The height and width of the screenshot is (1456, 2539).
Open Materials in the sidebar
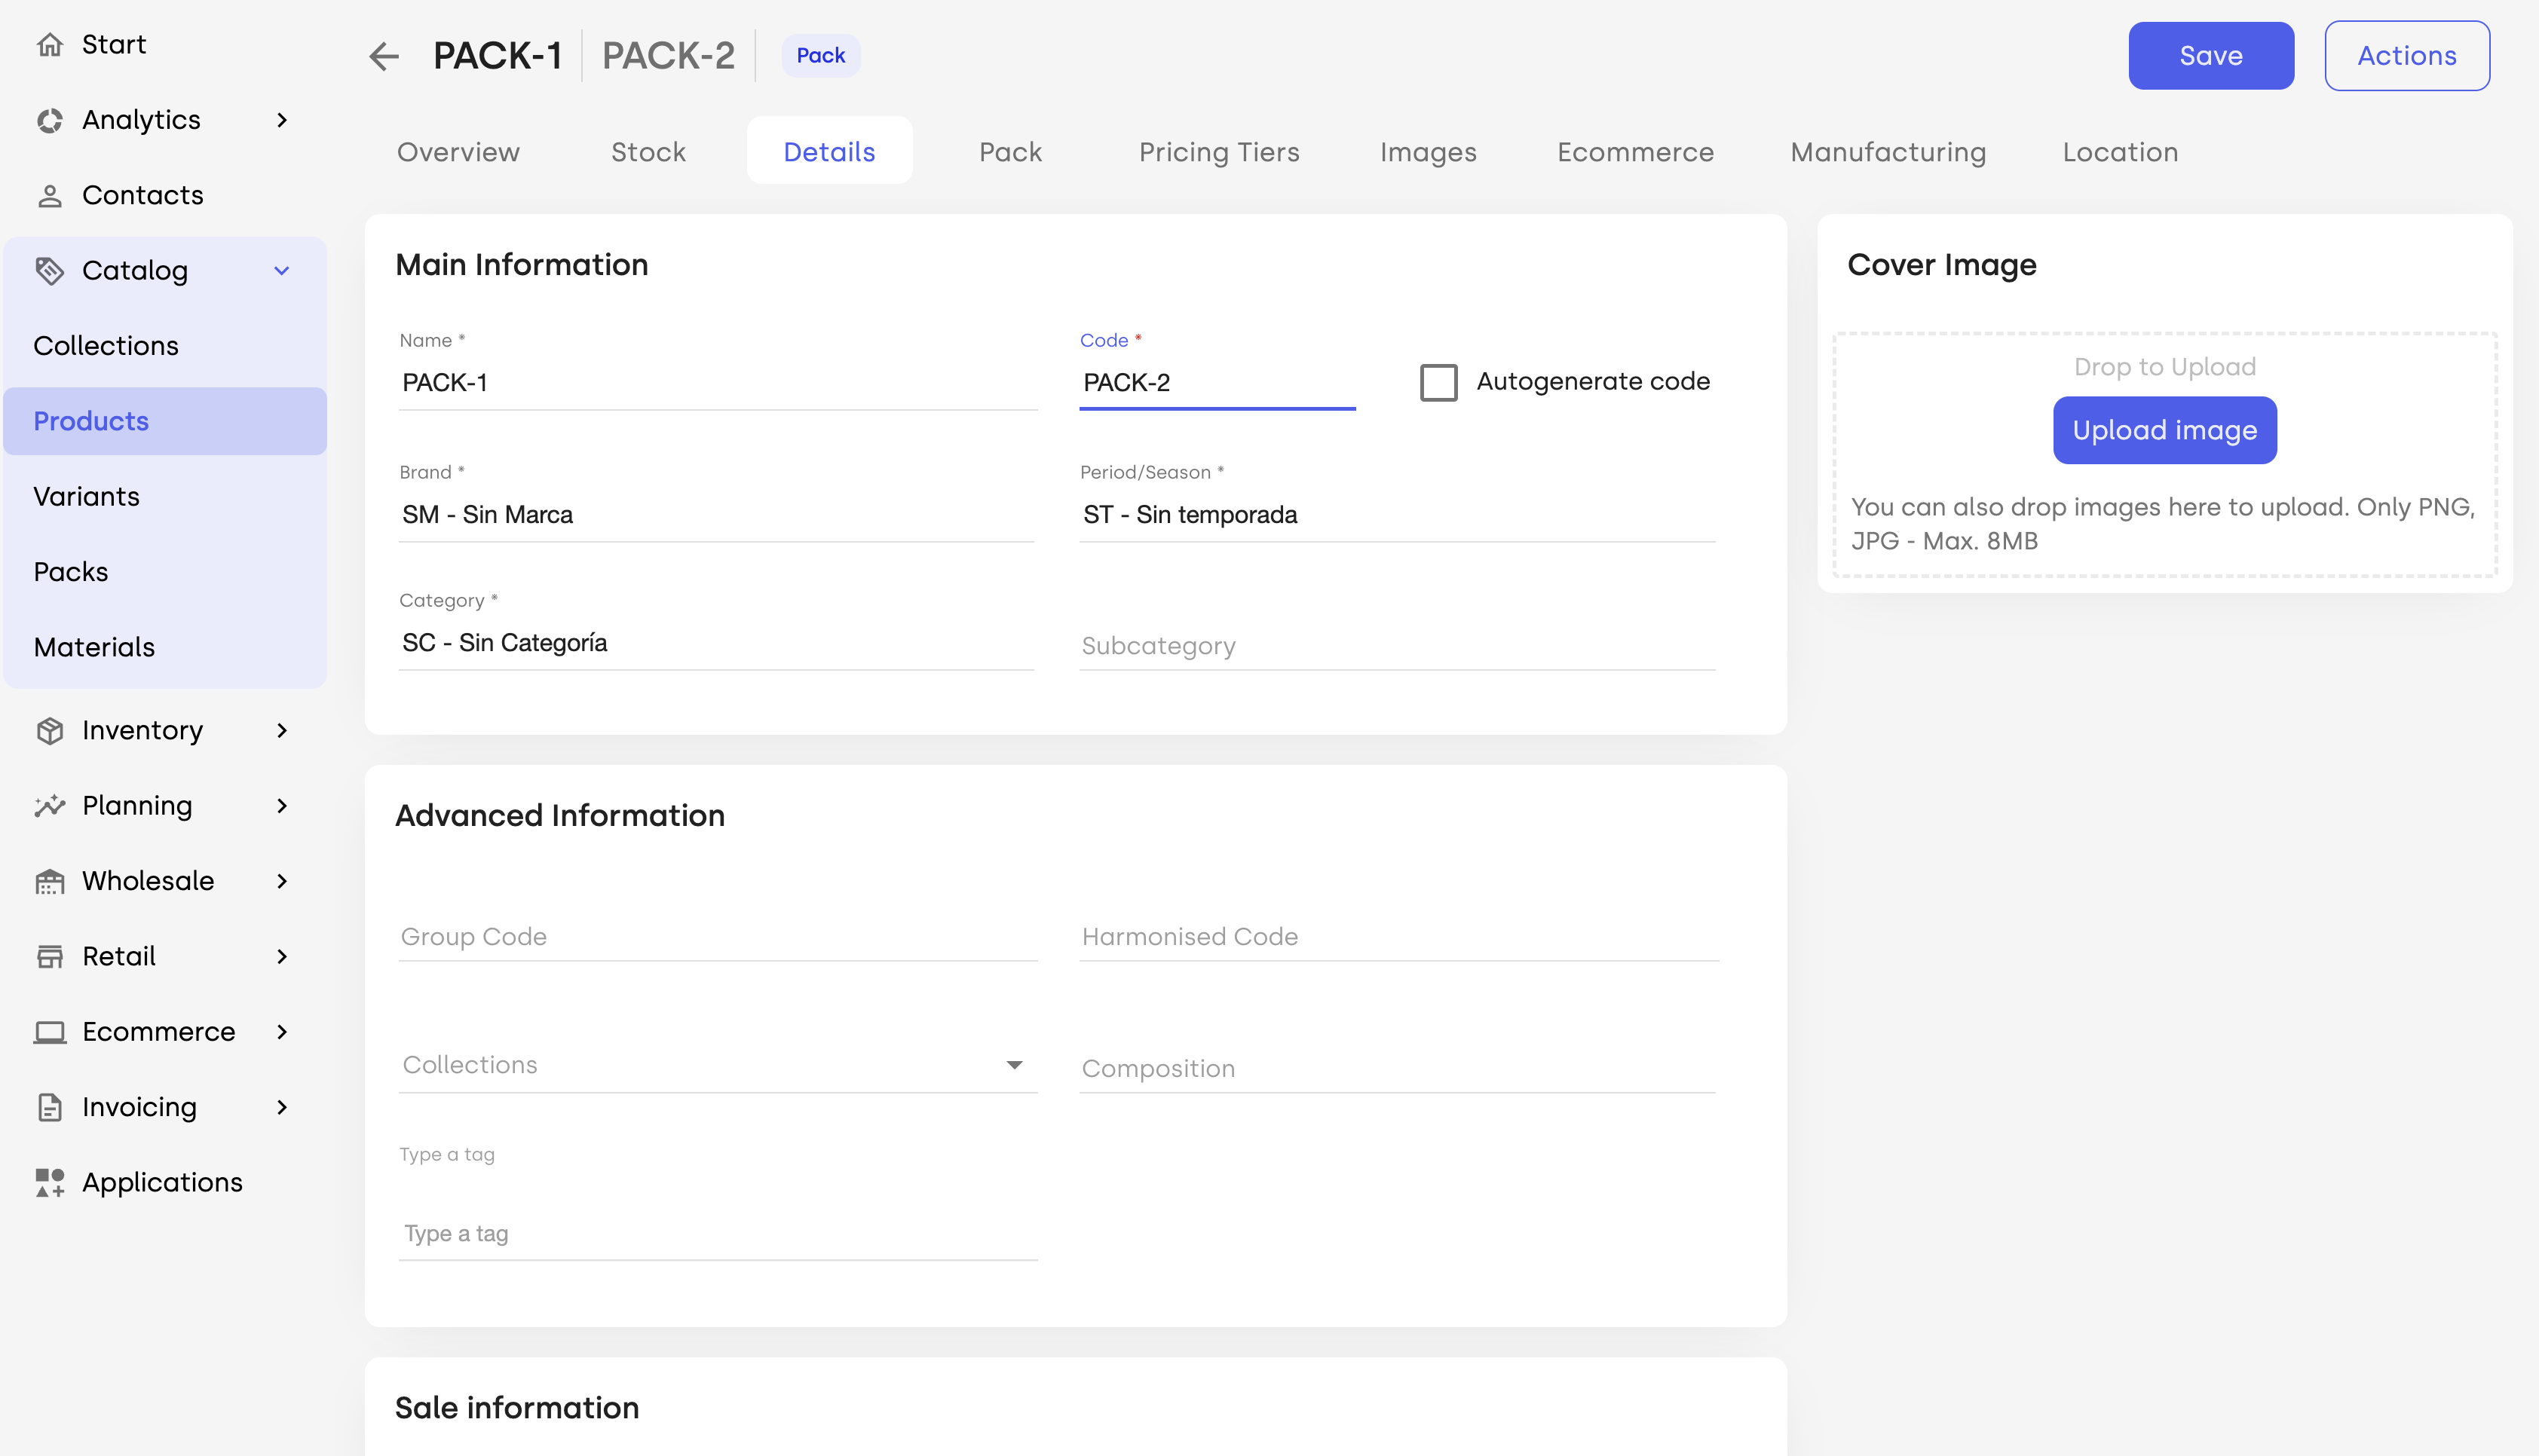(x=165, y=647)
